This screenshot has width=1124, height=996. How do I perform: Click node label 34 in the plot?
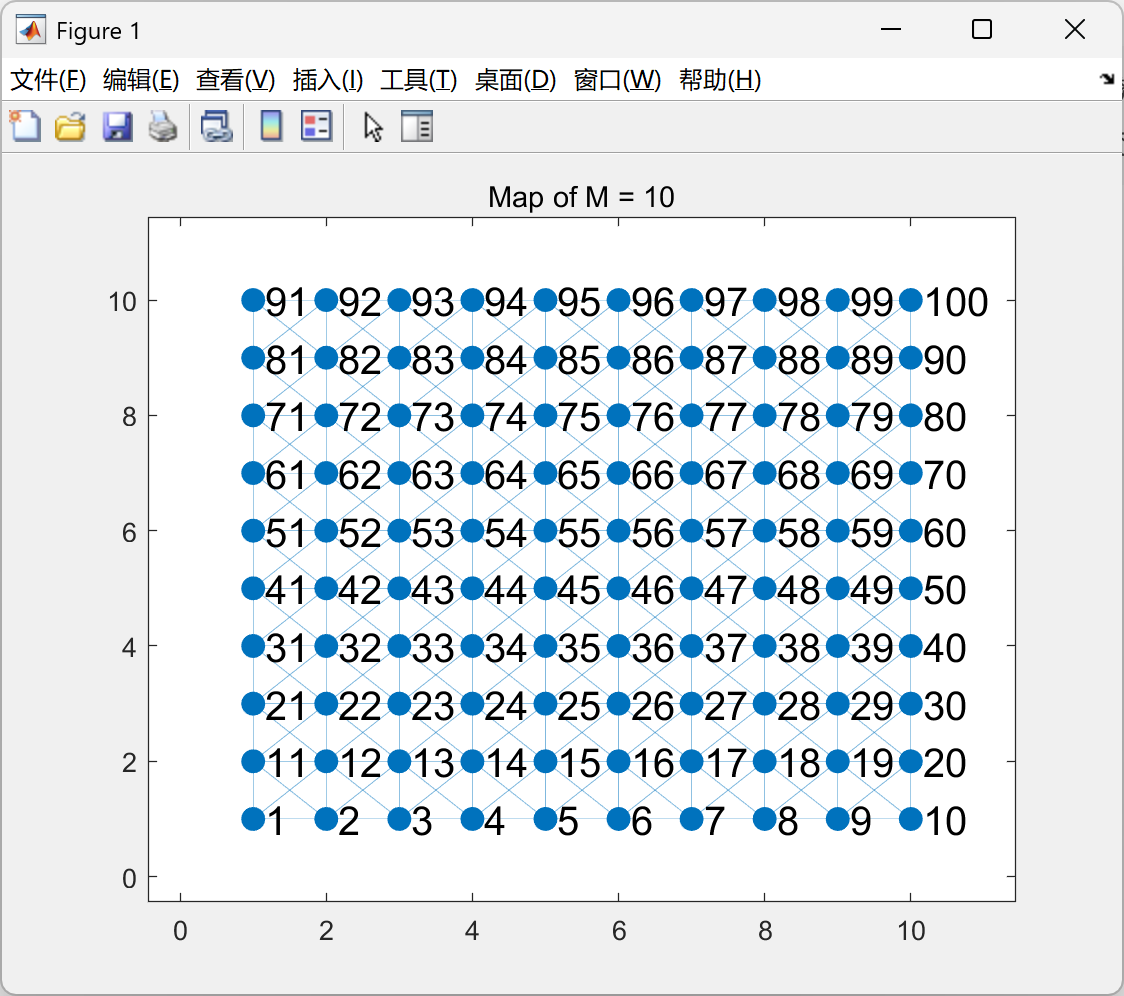(x=506, y=649)
